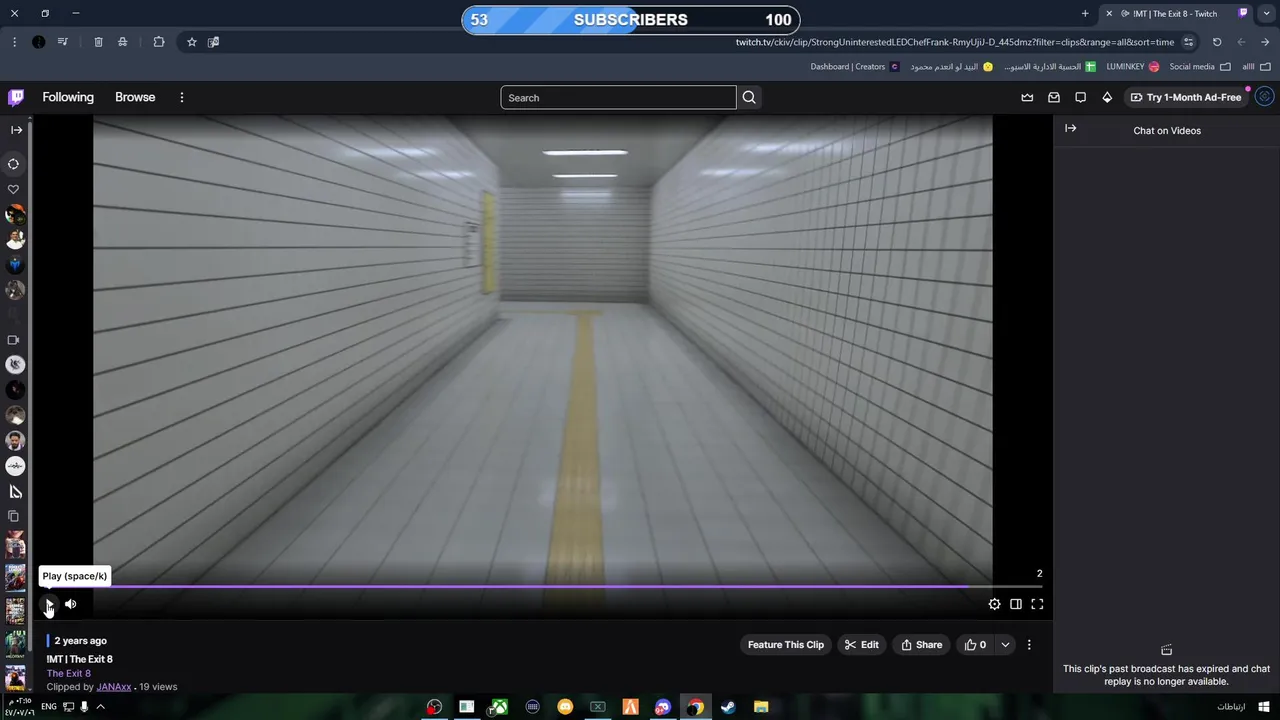Image resolution: width=1280 pixels, height=720 pixels.
Task: Bookmark this page with the star
Action: click(192, 42)
